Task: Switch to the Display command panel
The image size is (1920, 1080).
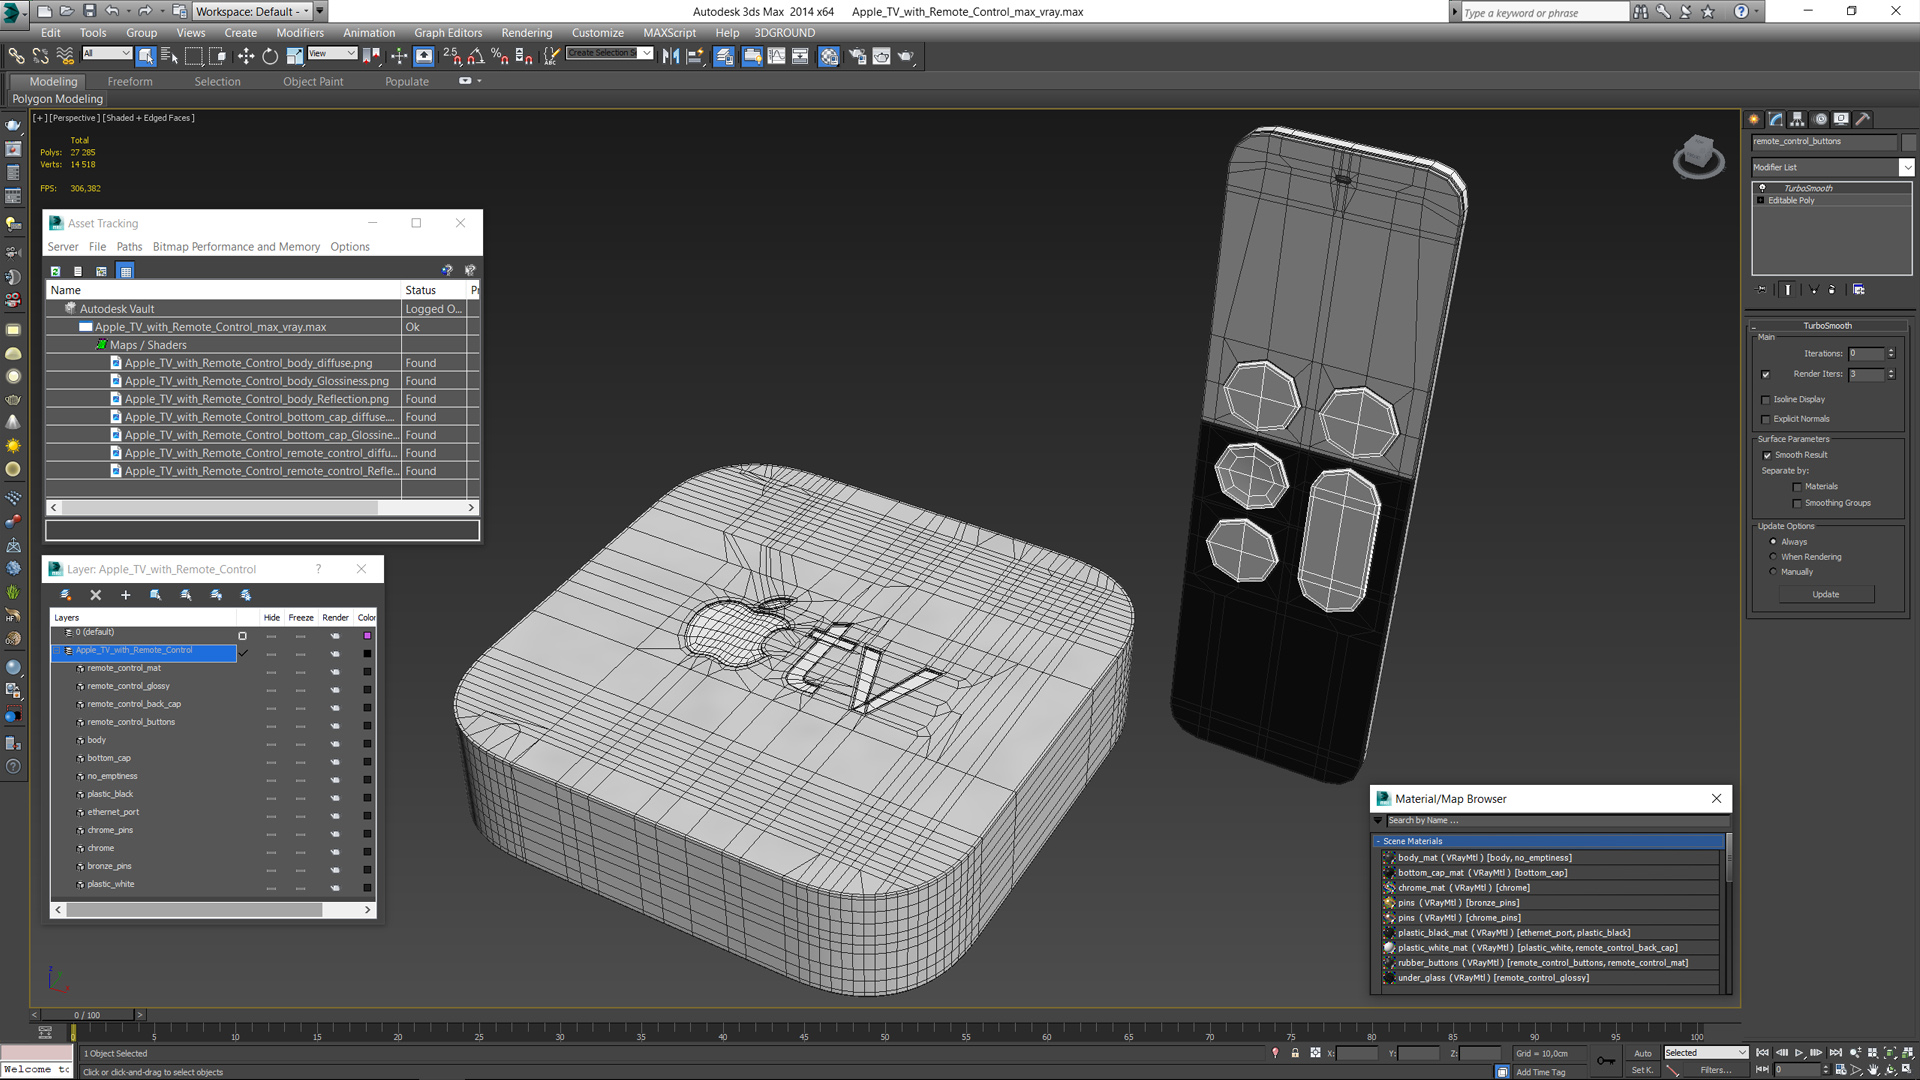Action: [x=1841, y=119]
